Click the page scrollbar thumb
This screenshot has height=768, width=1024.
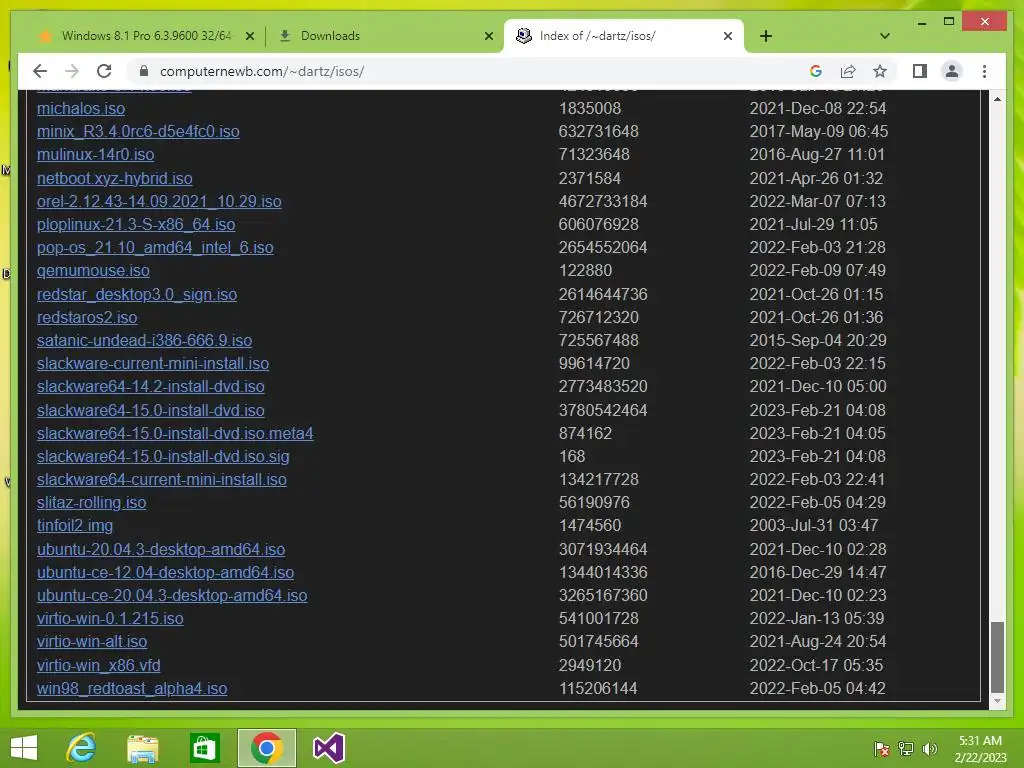997,657
